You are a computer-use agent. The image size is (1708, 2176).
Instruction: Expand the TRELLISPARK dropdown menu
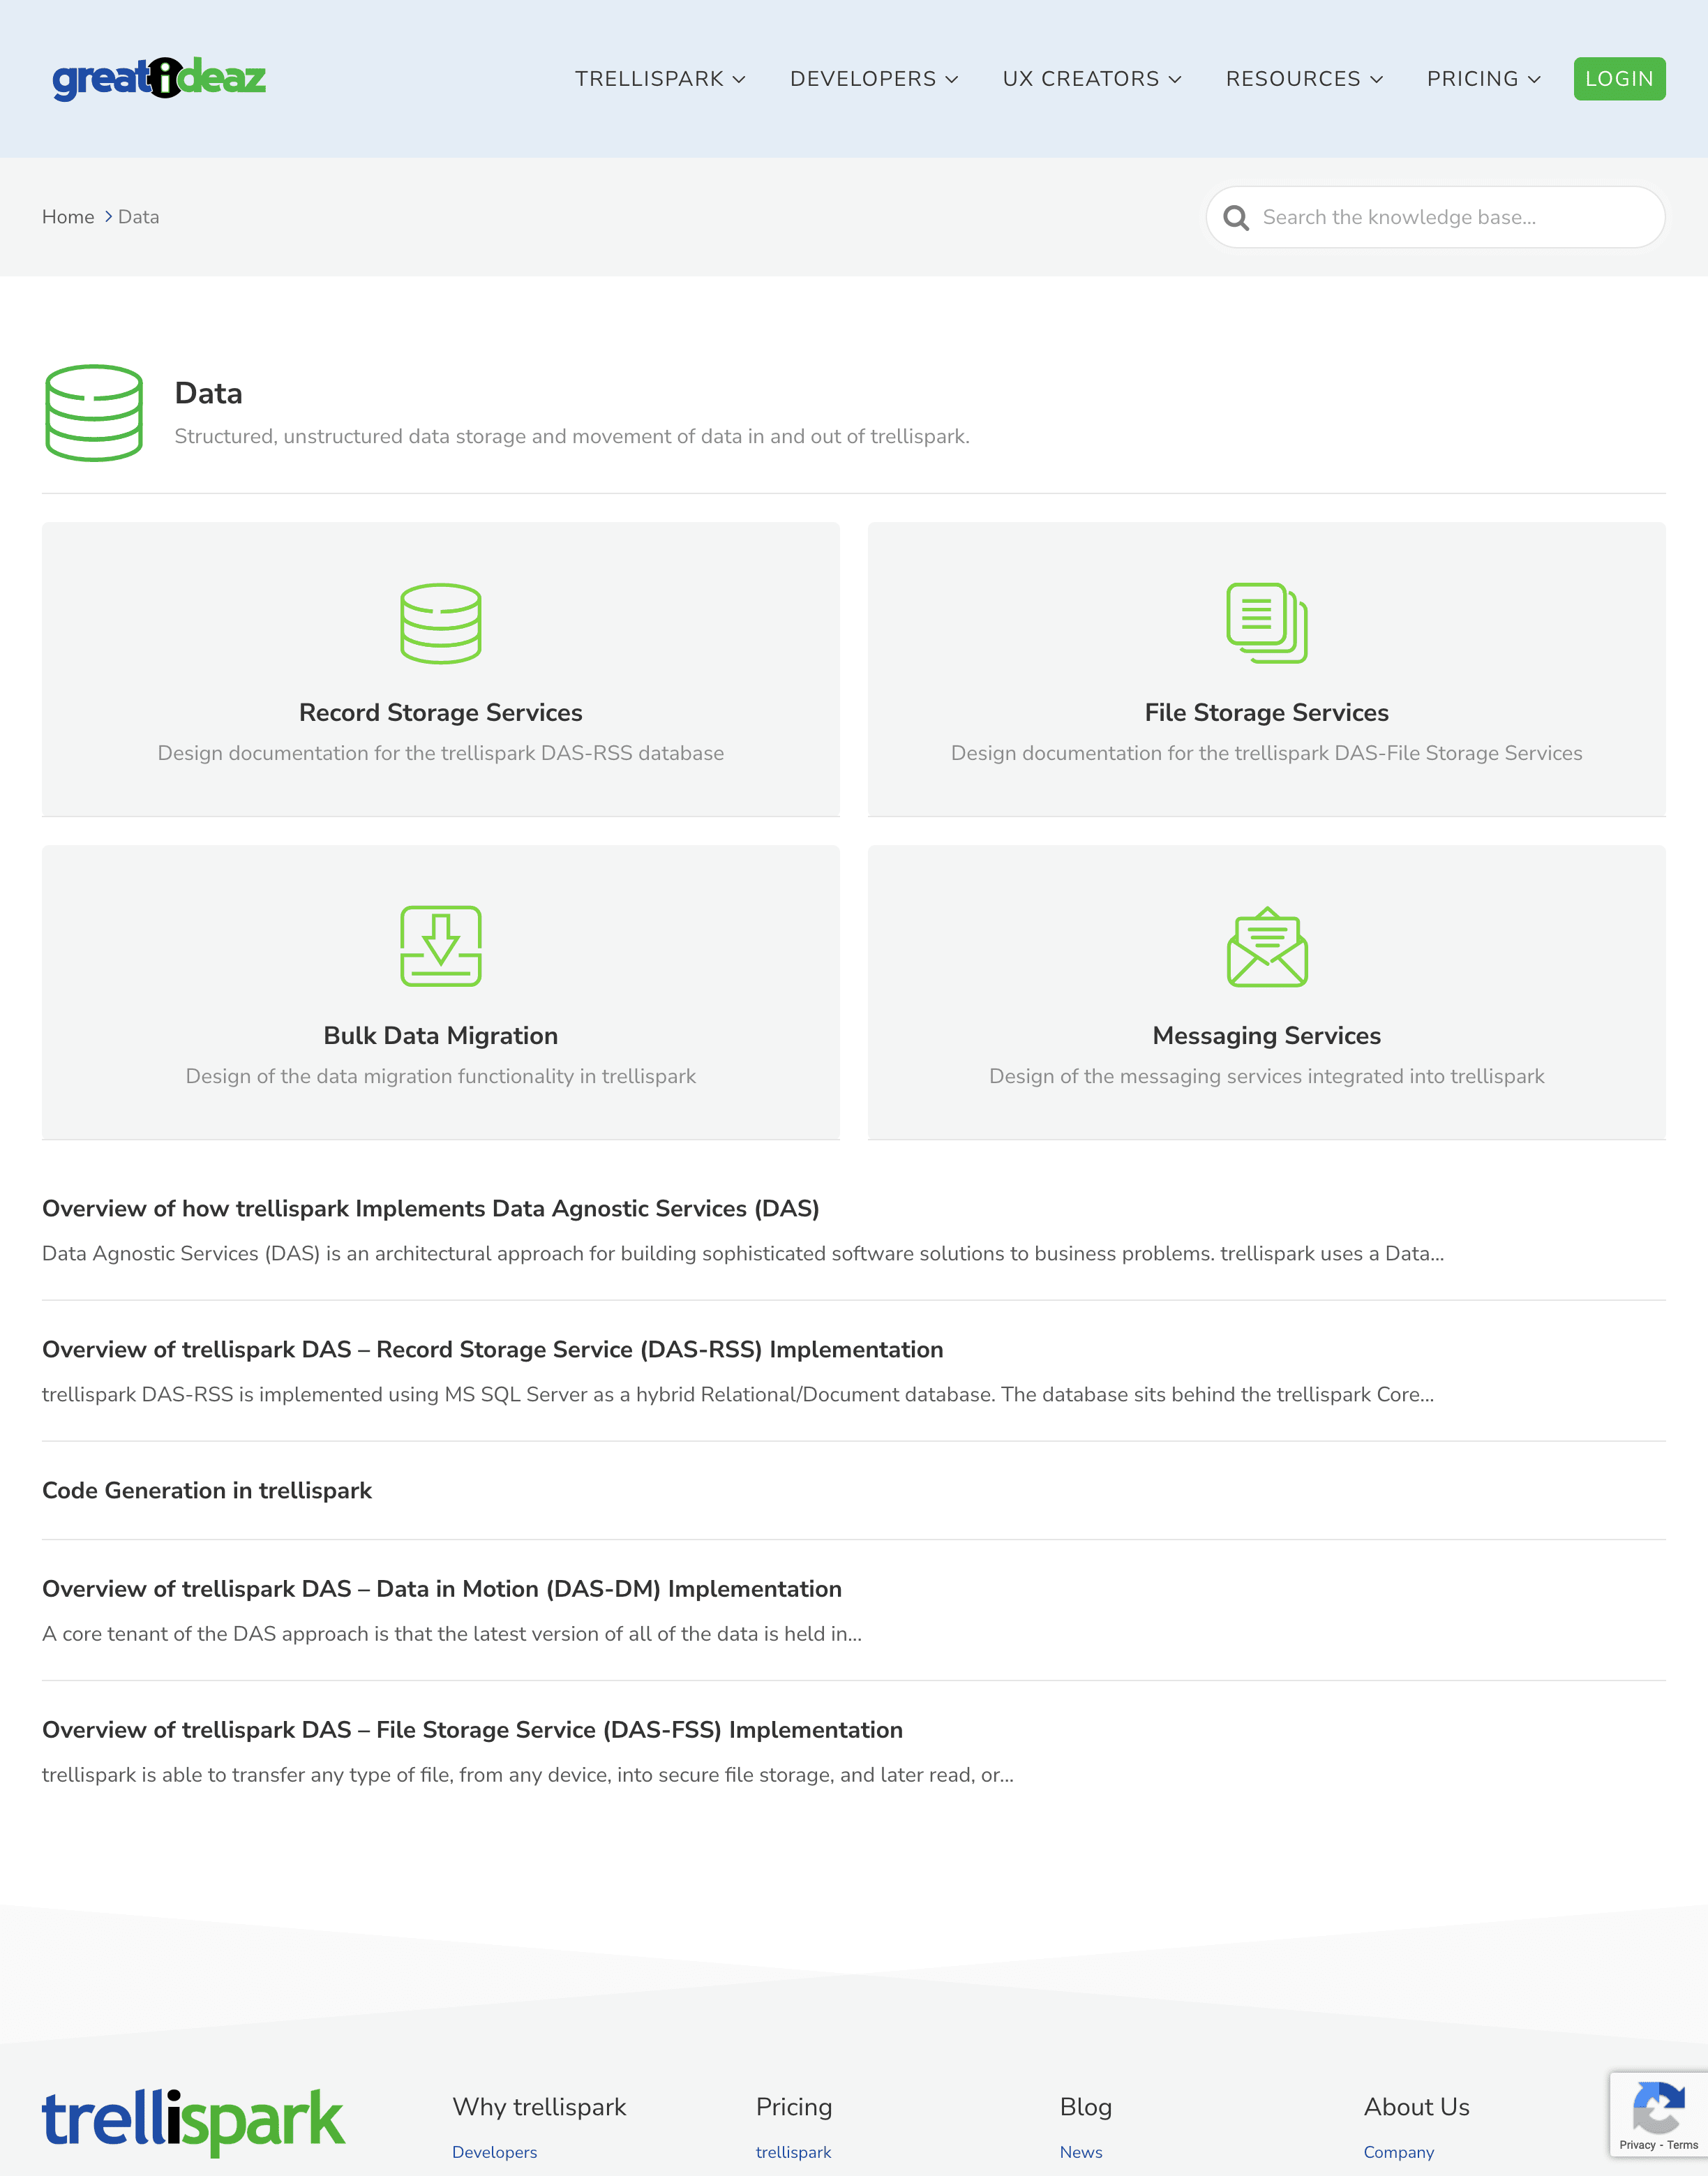pos(660,79)
